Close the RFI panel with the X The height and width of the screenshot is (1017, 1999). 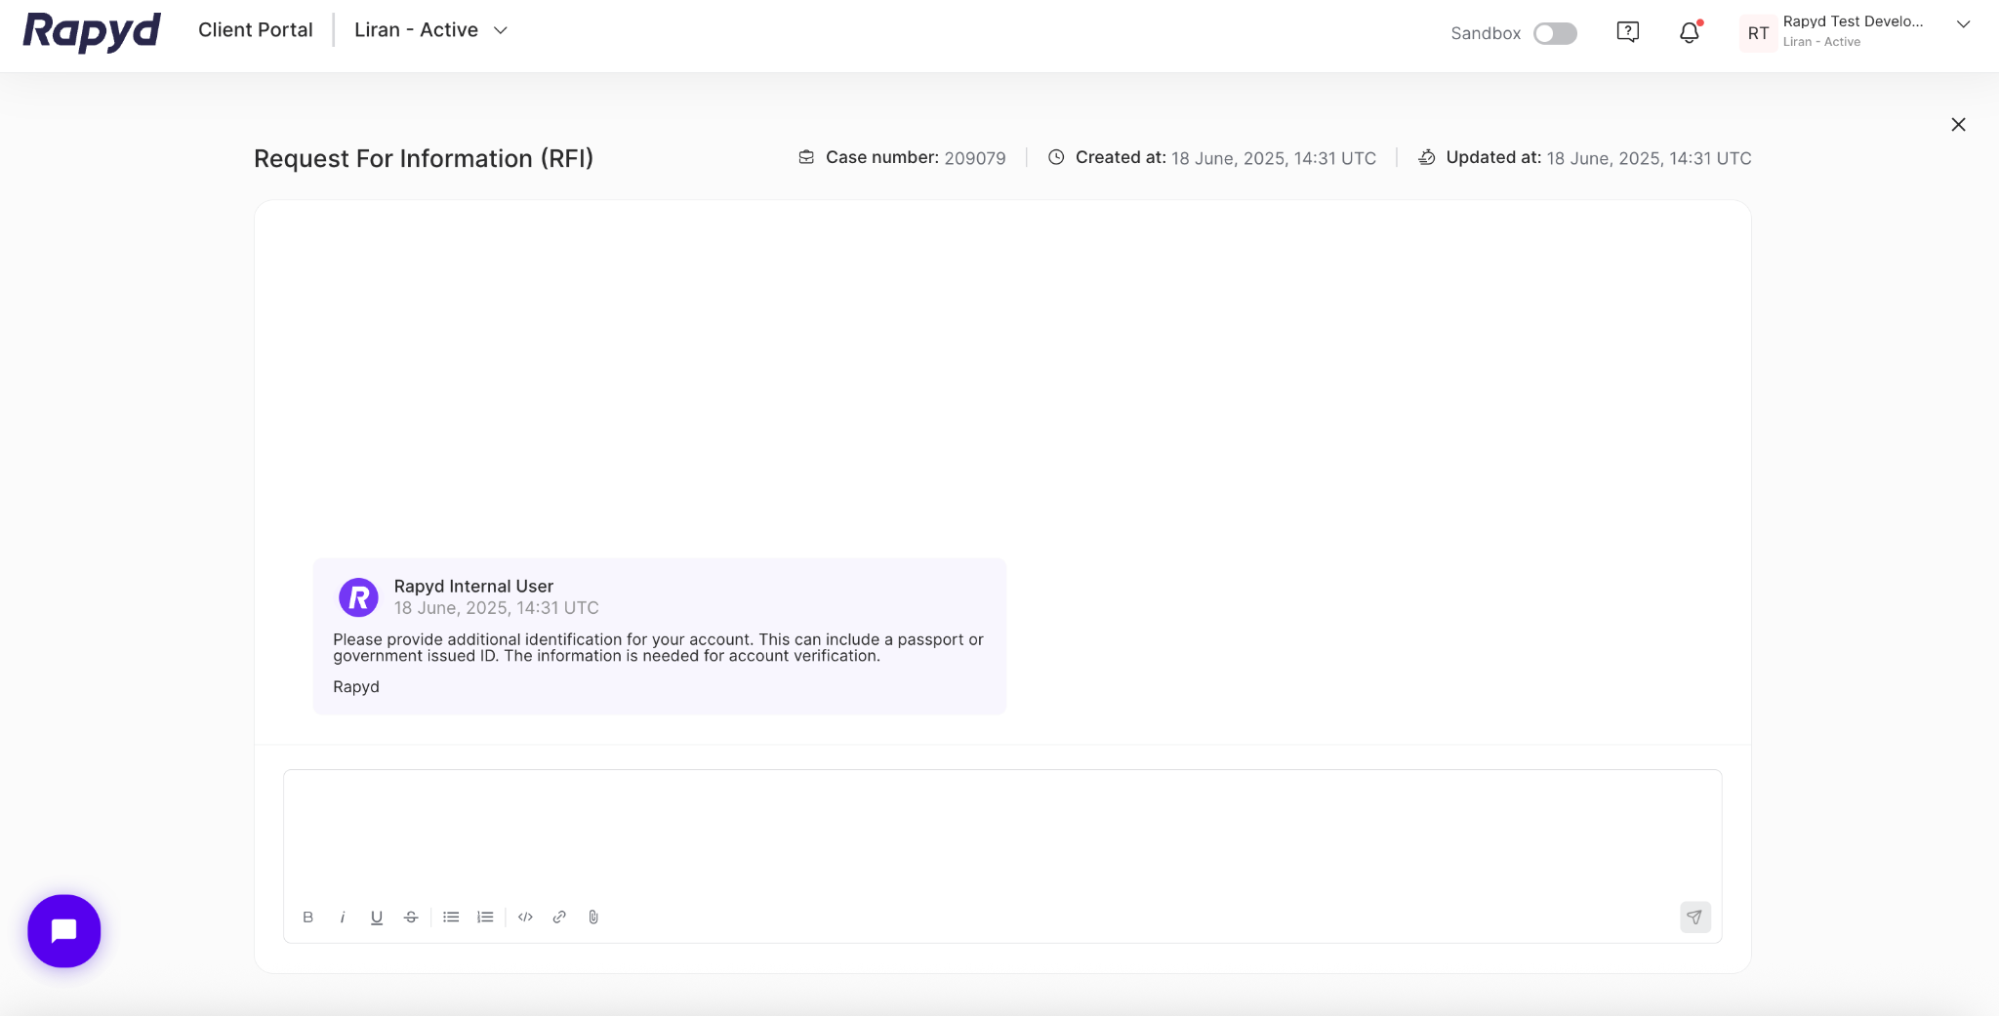click(1959, 124)
